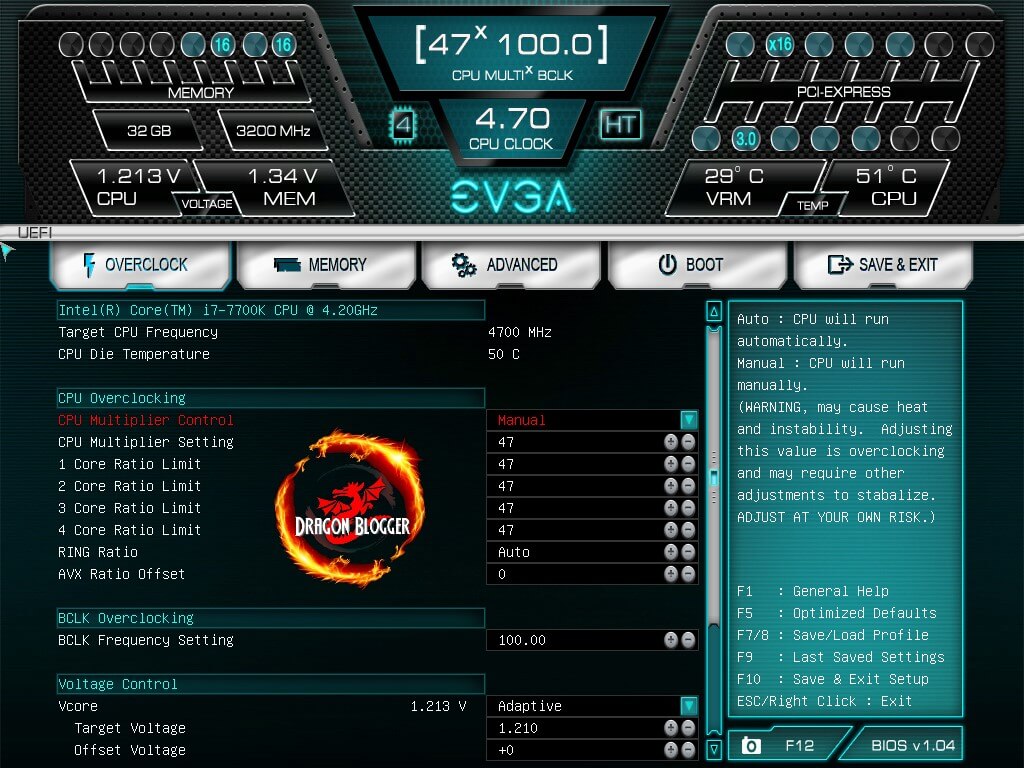Increase BCLK Frequency Setting with plus button
Screen dimensions: 1024x768
pos(671,640)
